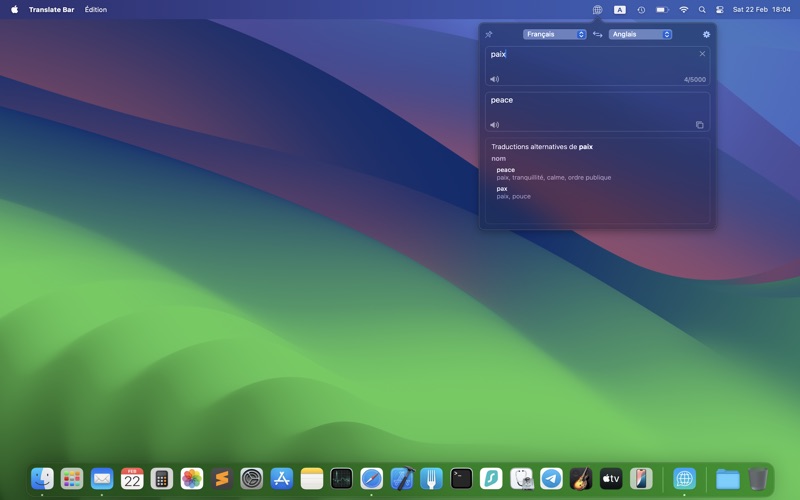Clear the source text 'paix'

(x=702, y=54)
